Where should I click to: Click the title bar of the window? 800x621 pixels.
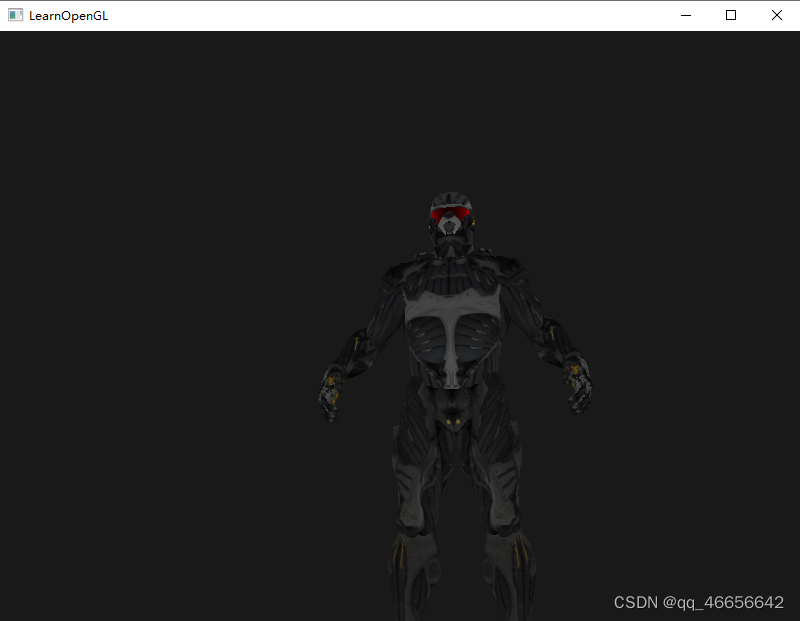click(400, 15)
